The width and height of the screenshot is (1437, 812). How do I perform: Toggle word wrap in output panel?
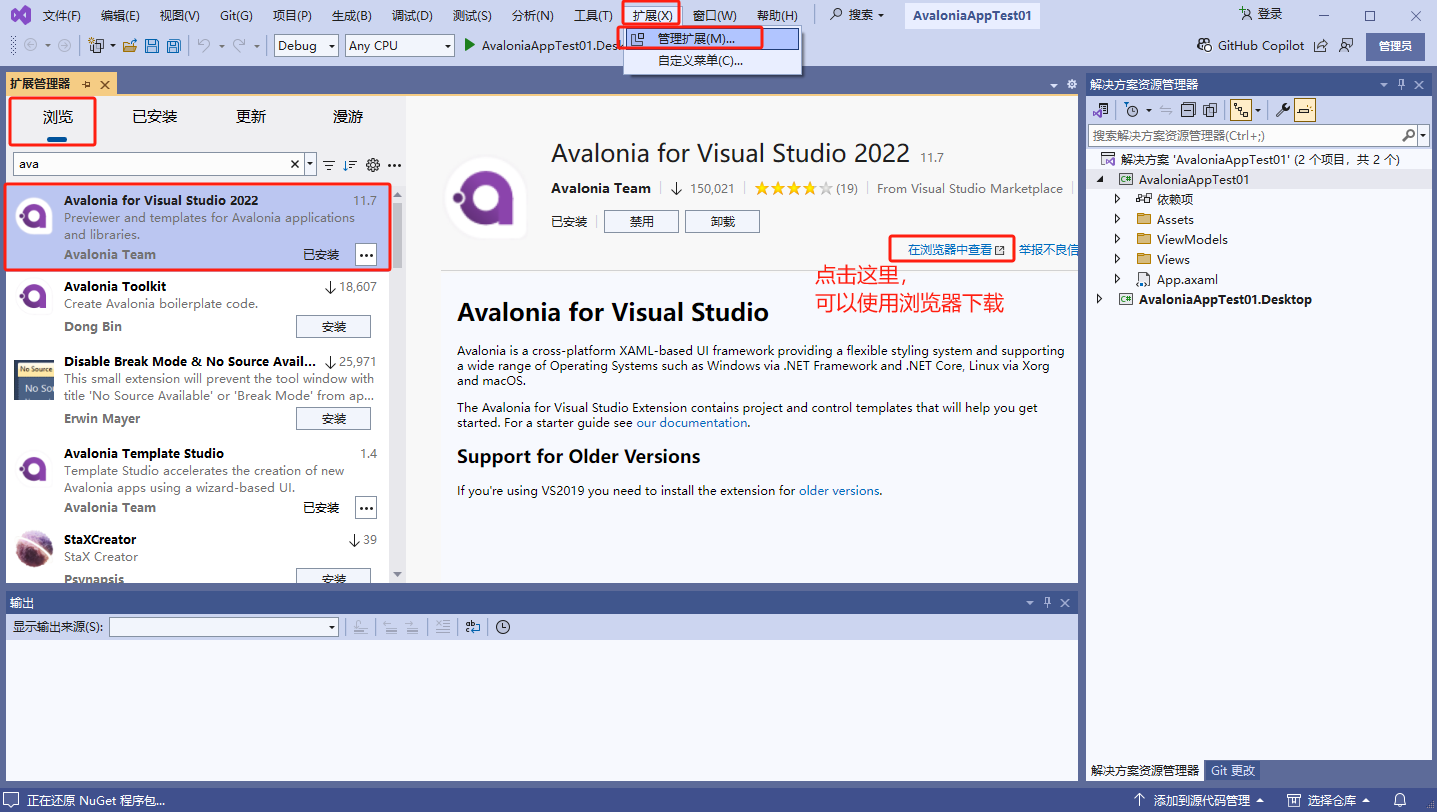[473, 627]
